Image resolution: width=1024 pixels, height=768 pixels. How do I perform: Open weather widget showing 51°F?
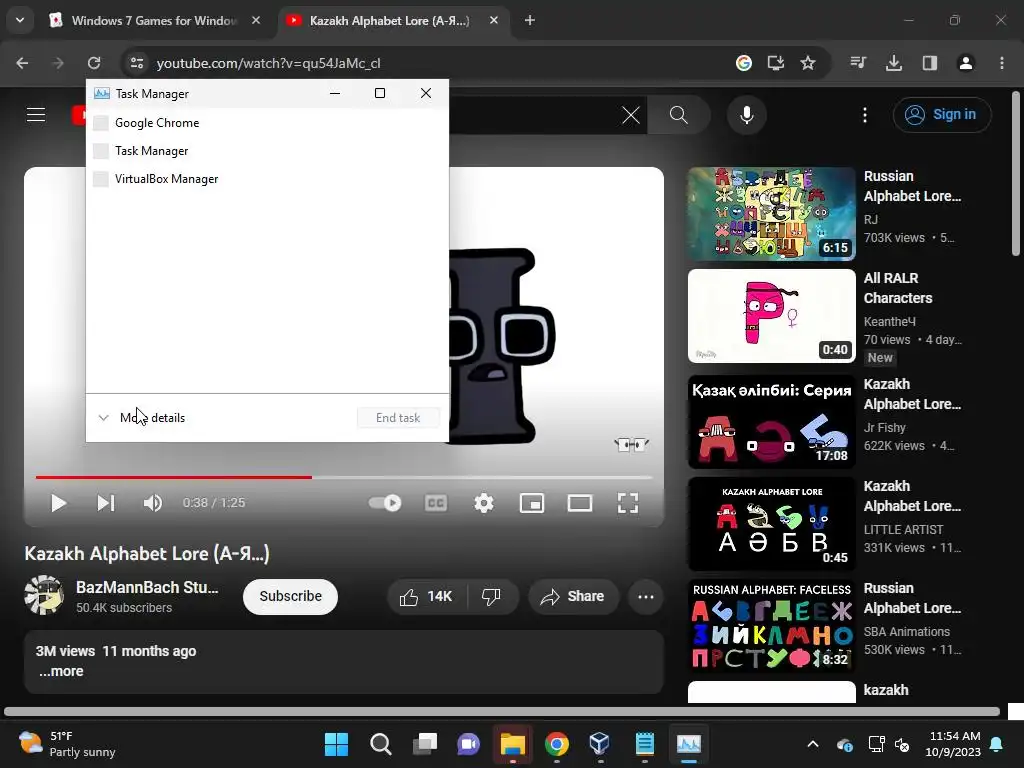pyautogui.click(x=67, y=744)
